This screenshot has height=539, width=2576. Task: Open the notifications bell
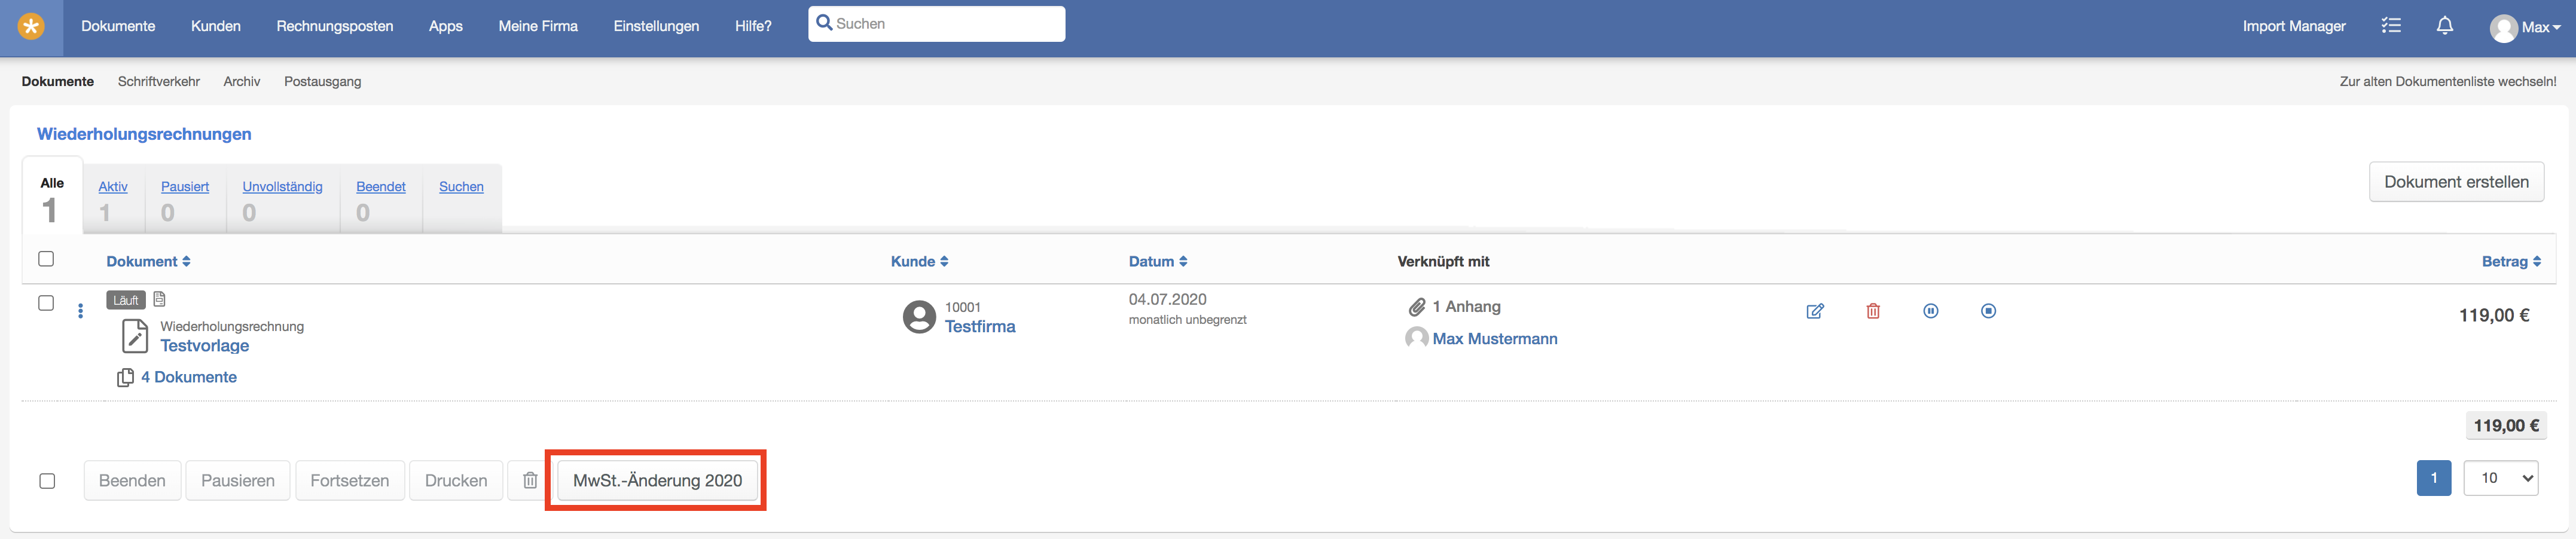coord(2444,26)
